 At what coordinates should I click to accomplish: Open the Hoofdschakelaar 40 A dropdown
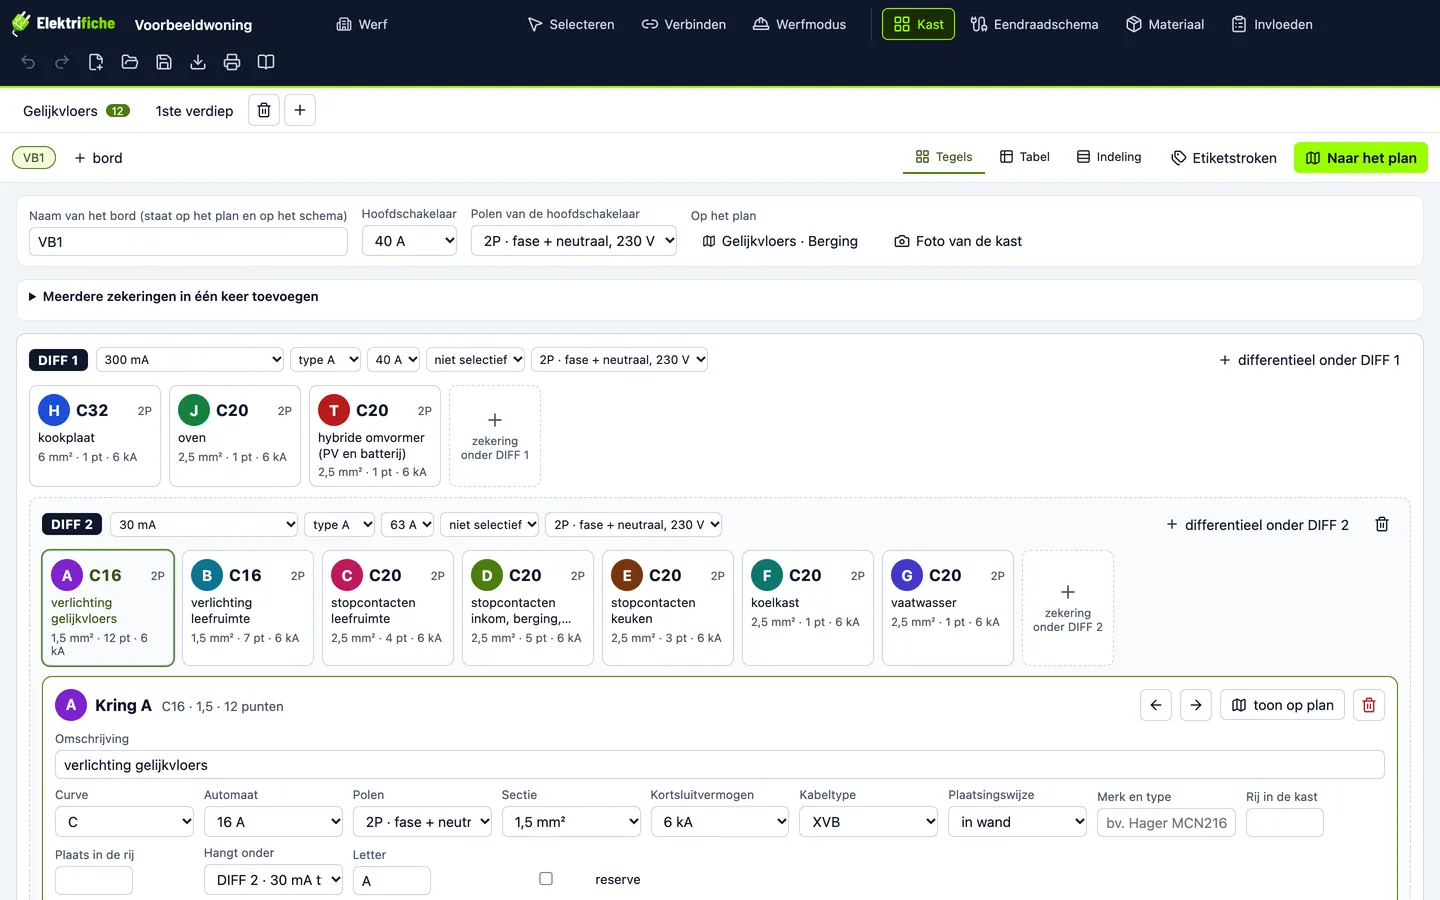[x=409, y=241]
